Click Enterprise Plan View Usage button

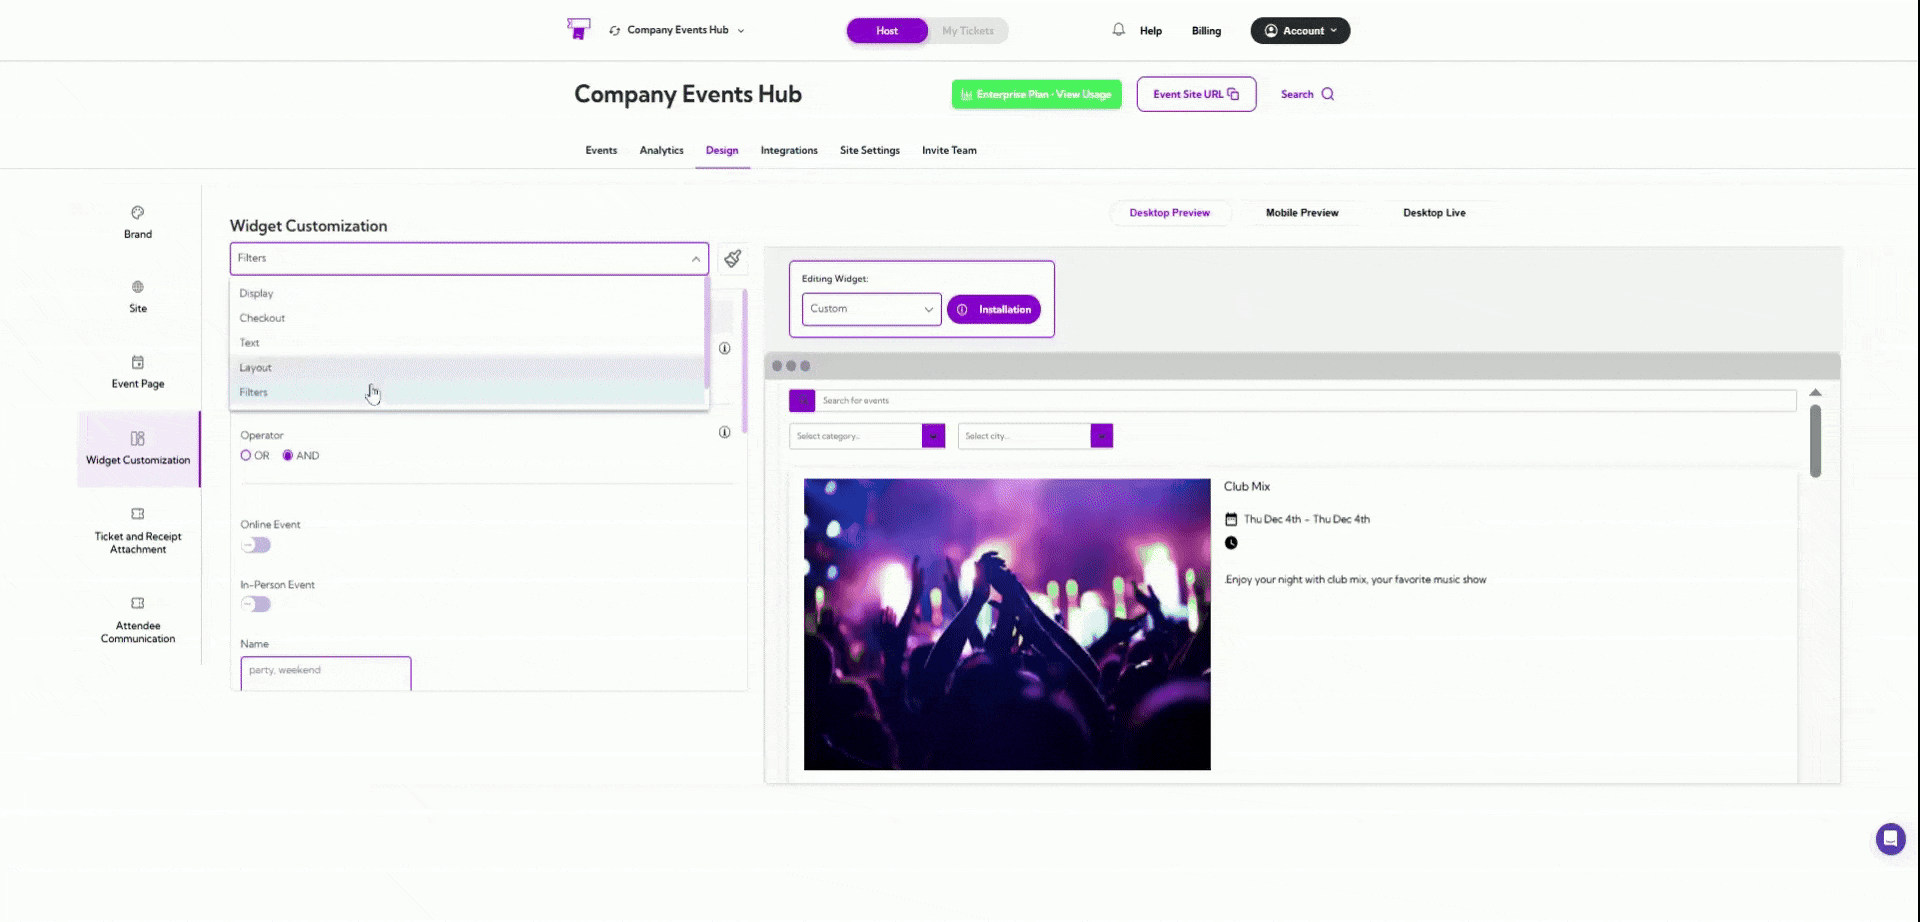[1037, 94]
